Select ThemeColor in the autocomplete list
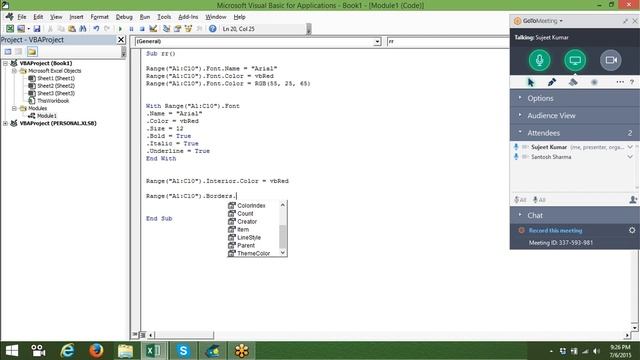Viewport: 640px width, 360px height. (253, 253)
